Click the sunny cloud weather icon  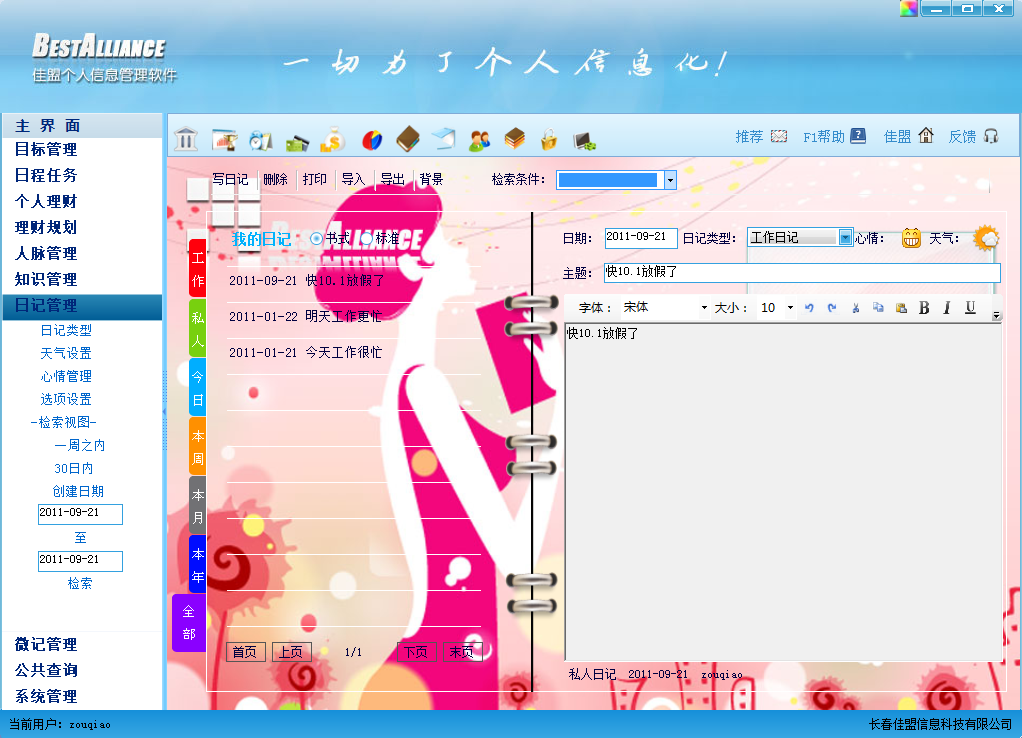986,238
